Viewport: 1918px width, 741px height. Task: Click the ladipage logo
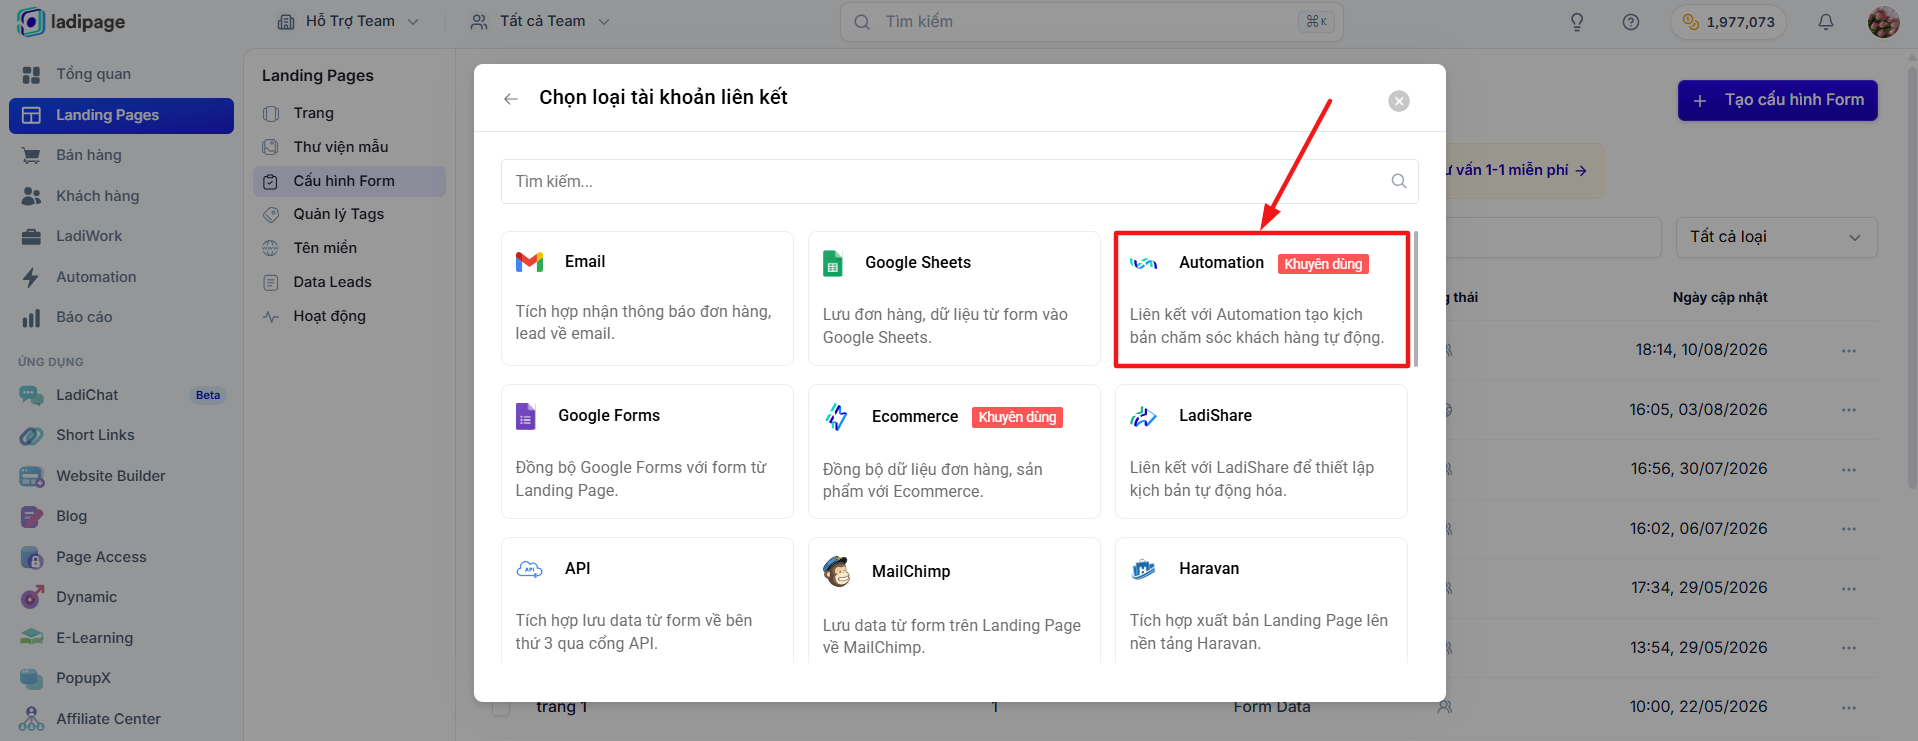tap(71, 22)
